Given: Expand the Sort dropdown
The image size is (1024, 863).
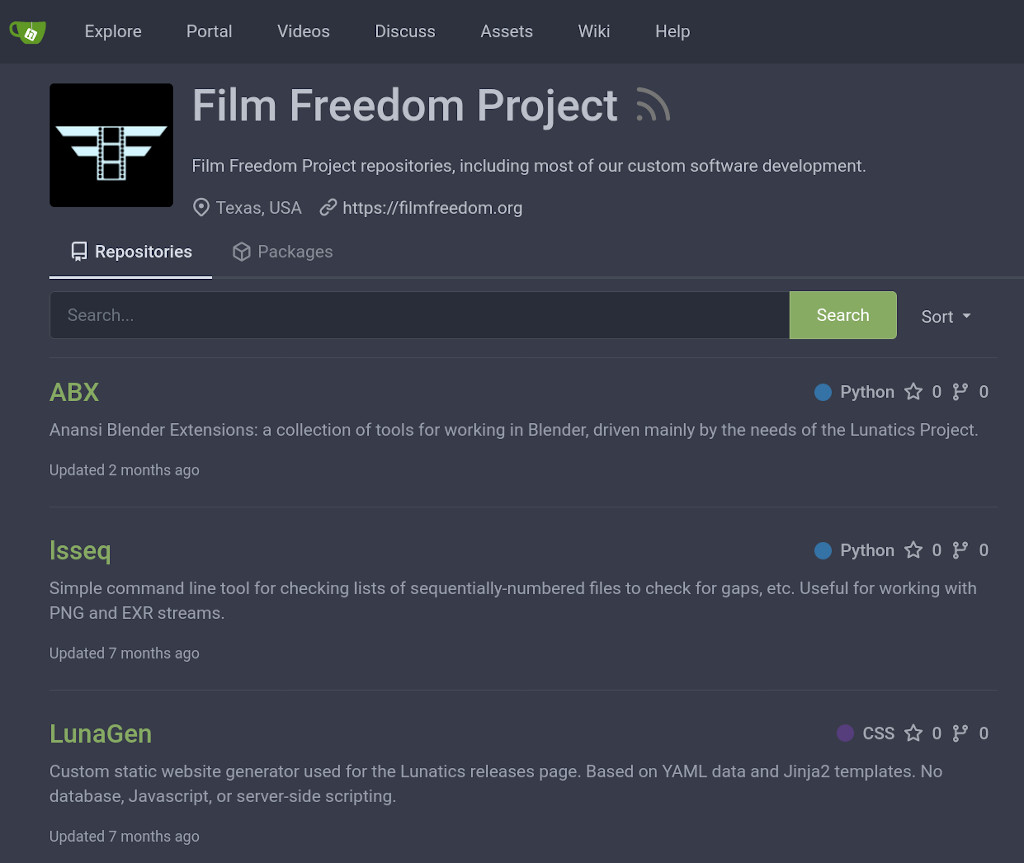Looking at the screenshot, I should [x=945, y=316].
